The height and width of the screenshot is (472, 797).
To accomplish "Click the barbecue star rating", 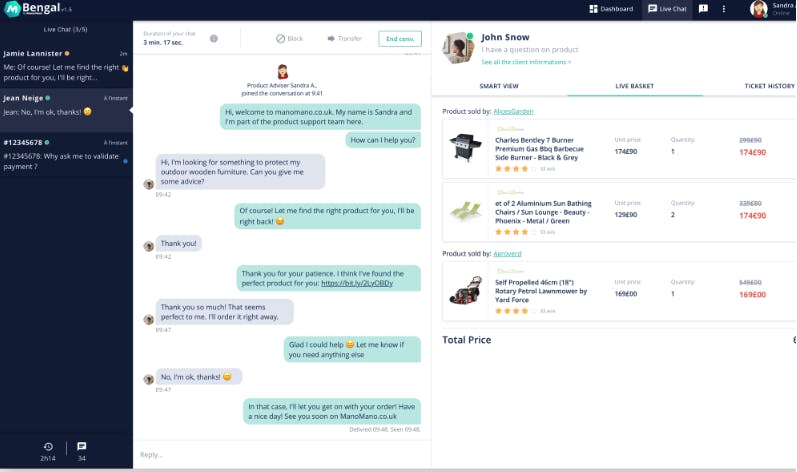I will (x=515, y=169).
